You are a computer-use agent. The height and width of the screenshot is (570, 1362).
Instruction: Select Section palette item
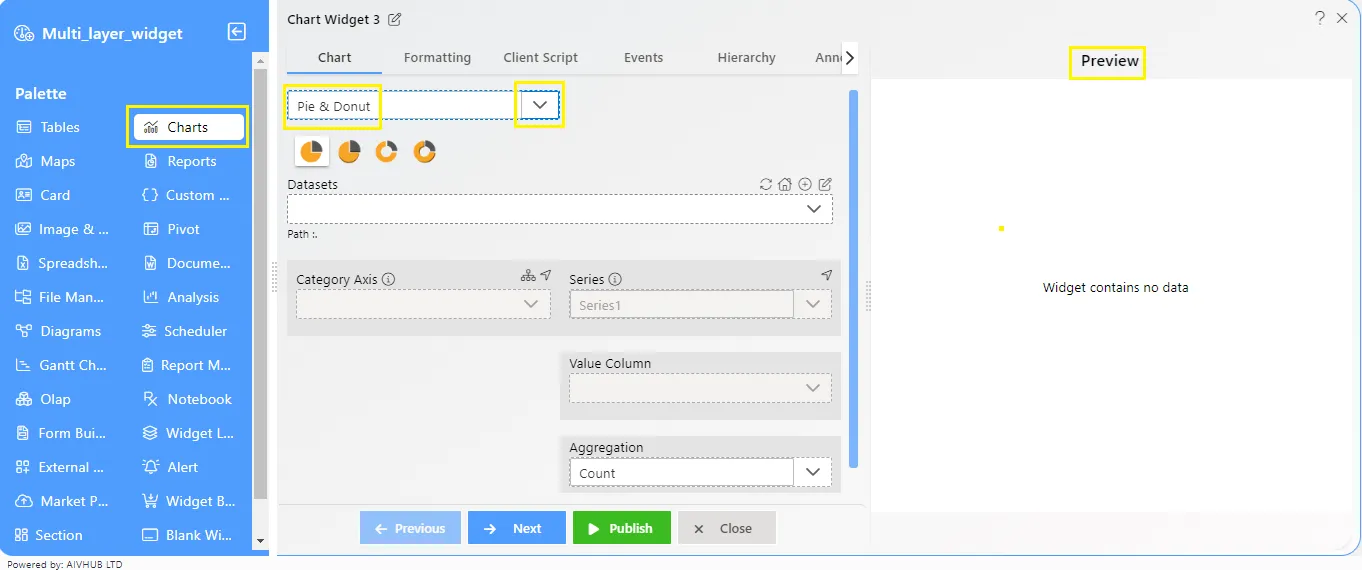click(49, 535)
